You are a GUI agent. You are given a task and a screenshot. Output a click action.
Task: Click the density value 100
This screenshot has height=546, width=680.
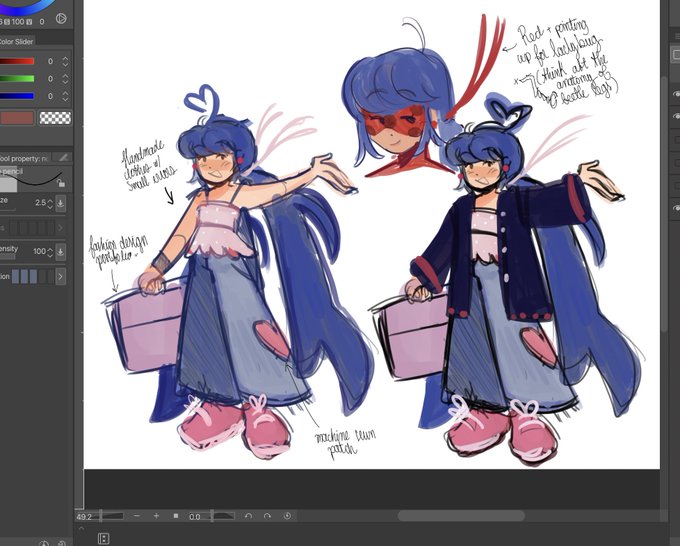coord(39,251)
